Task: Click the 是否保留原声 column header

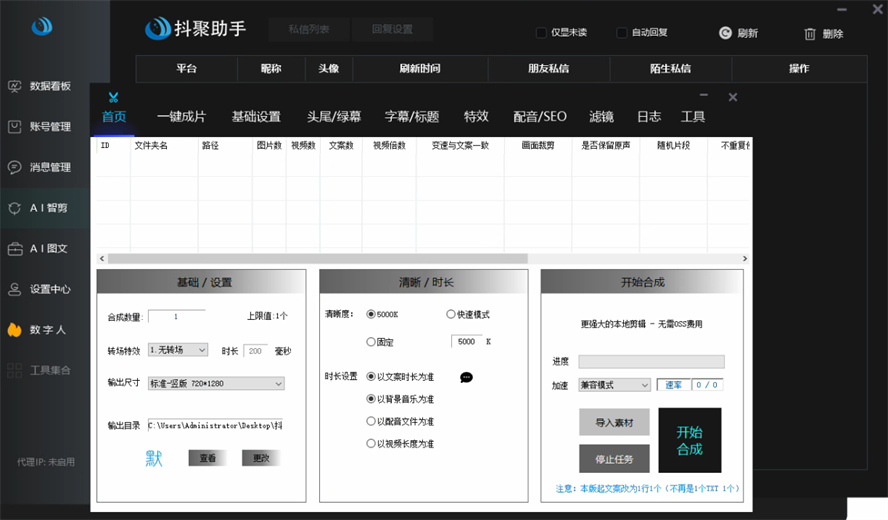Action: coord(605,146)
